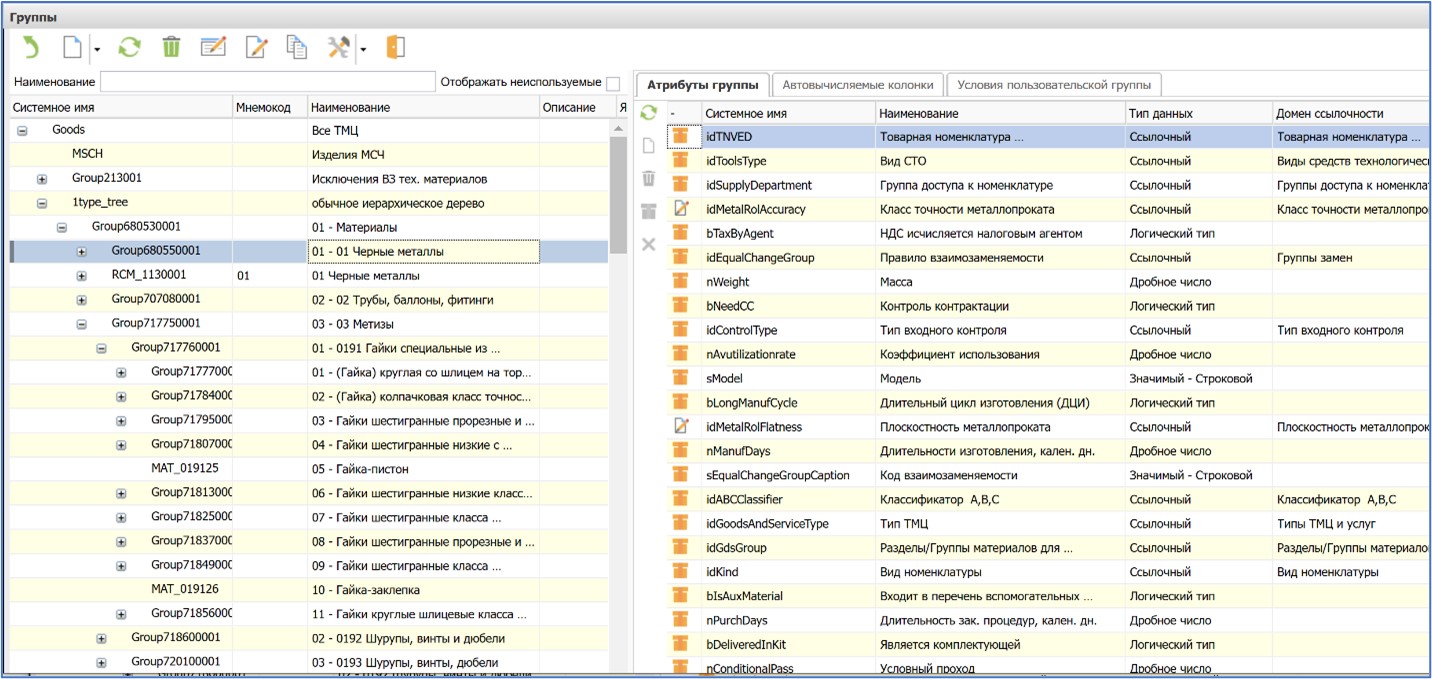
Task: Click the orange exit door icon
Action: pos(395,47)
